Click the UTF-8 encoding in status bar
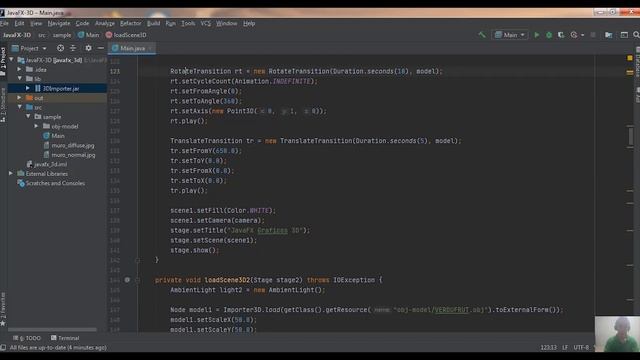The width and height of the screenshot is (640, 360). [x=581, y=348]
